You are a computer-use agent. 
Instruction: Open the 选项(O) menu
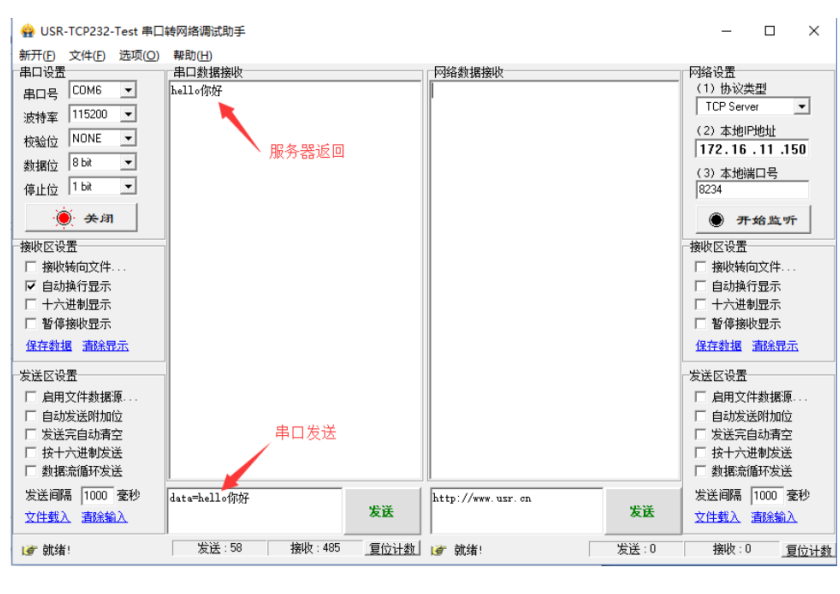pyautogui.click(x=138, y=55)
